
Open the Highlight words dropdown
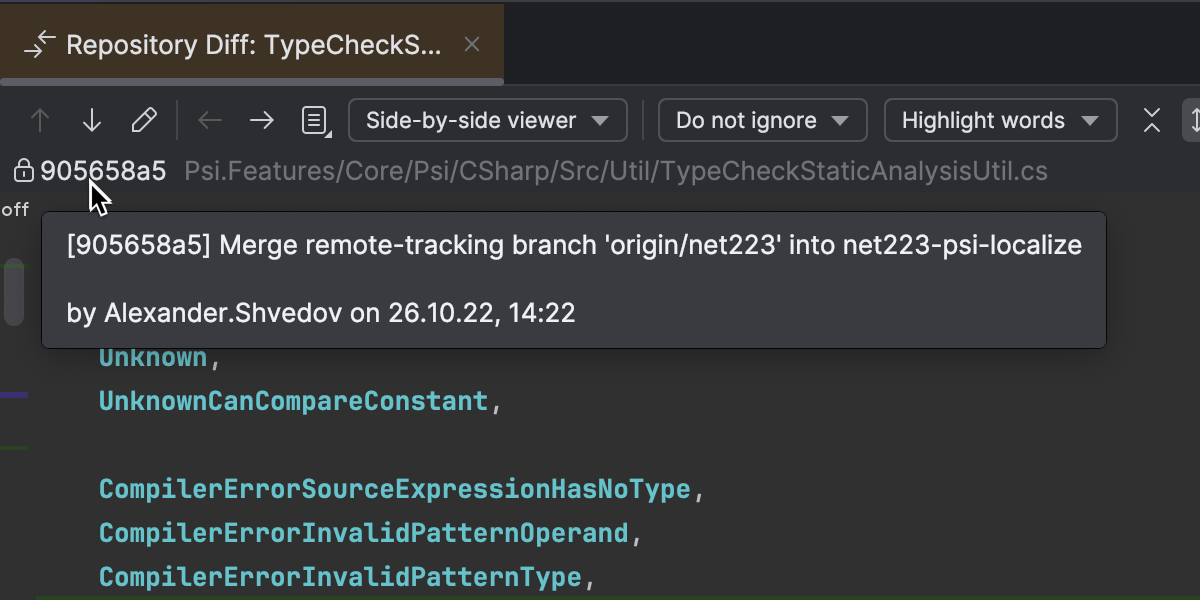click(999, 121)
